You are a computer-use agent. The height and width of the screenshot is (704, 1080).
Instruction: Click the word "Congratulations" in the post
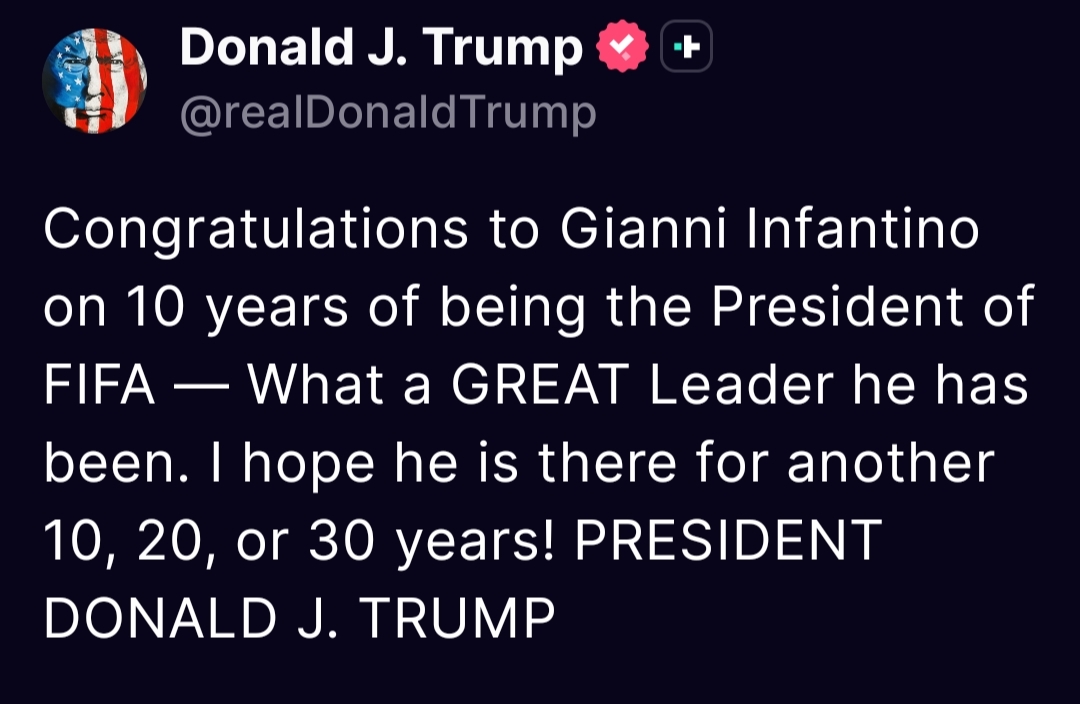[x=256, y=231]
